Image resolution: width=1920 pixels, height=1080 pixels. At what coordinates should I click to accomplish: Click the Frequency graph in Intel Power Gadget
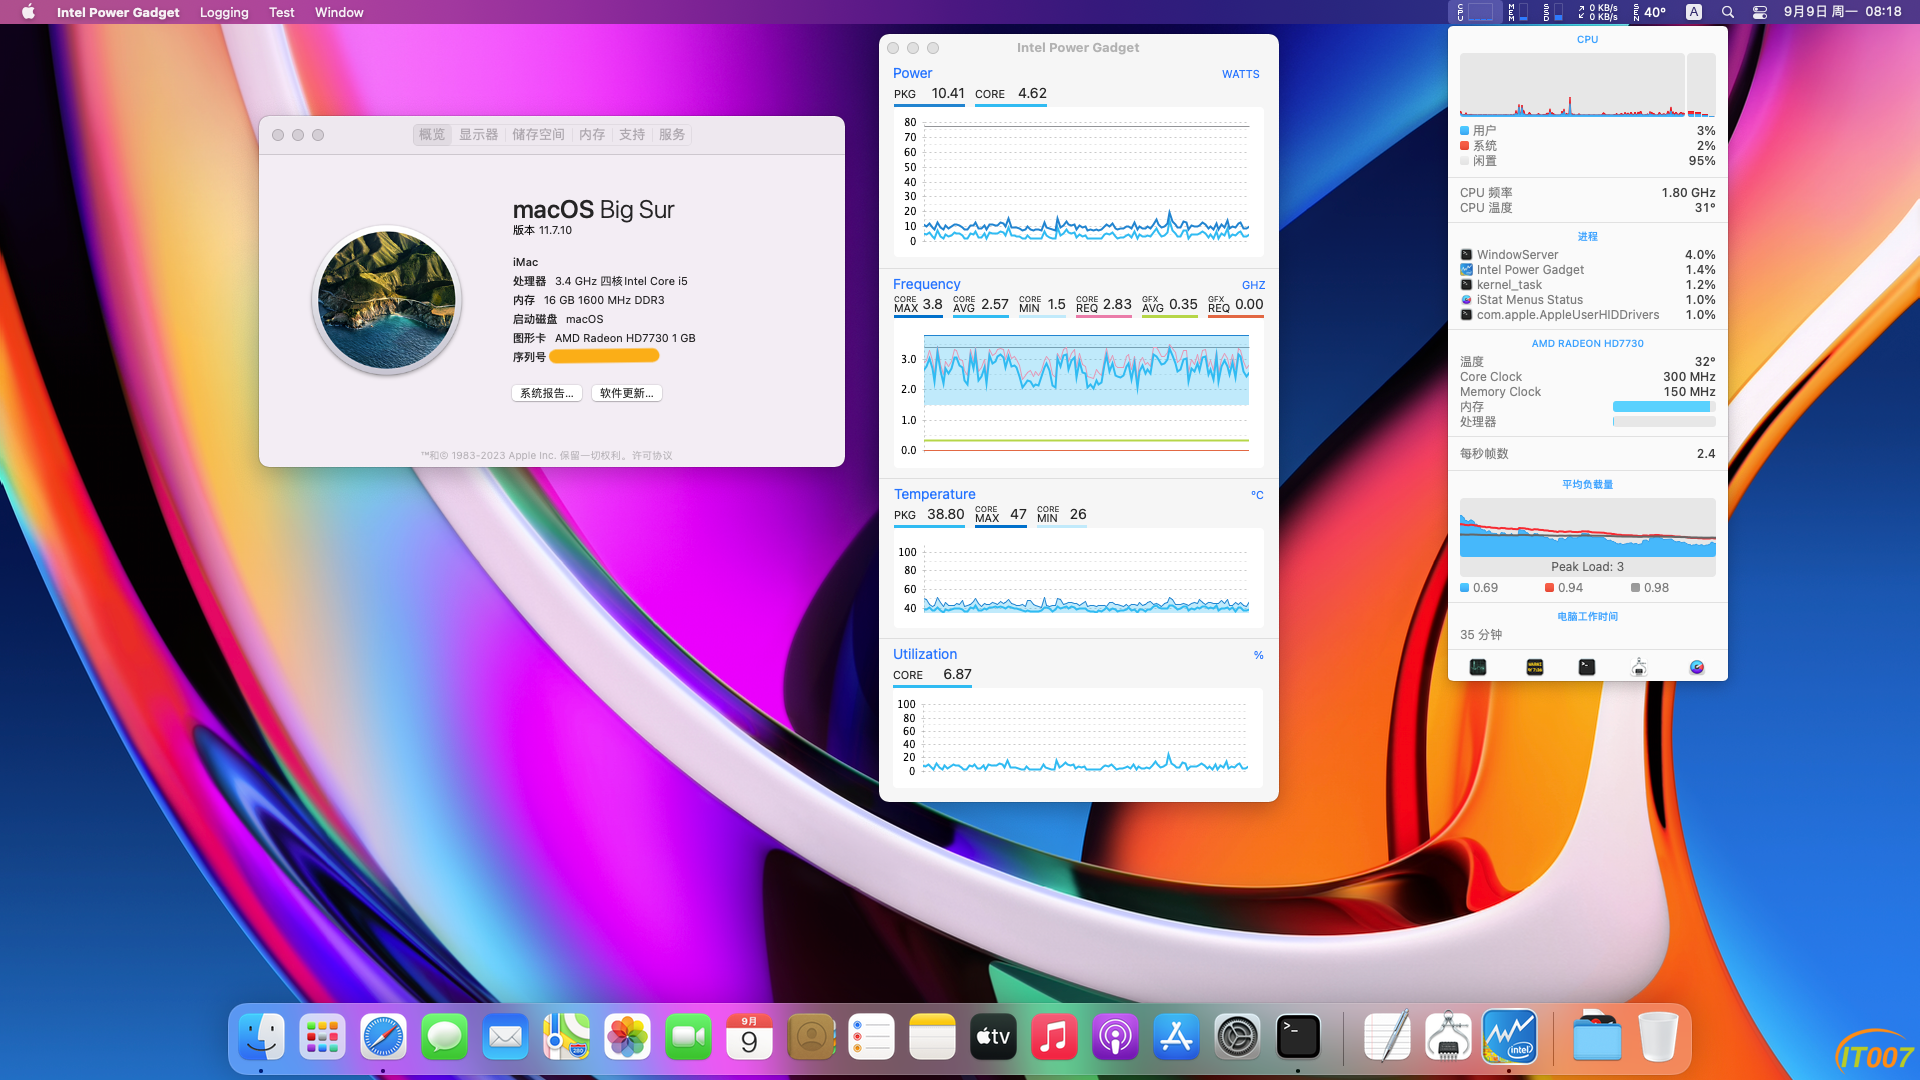point(1078,395)
